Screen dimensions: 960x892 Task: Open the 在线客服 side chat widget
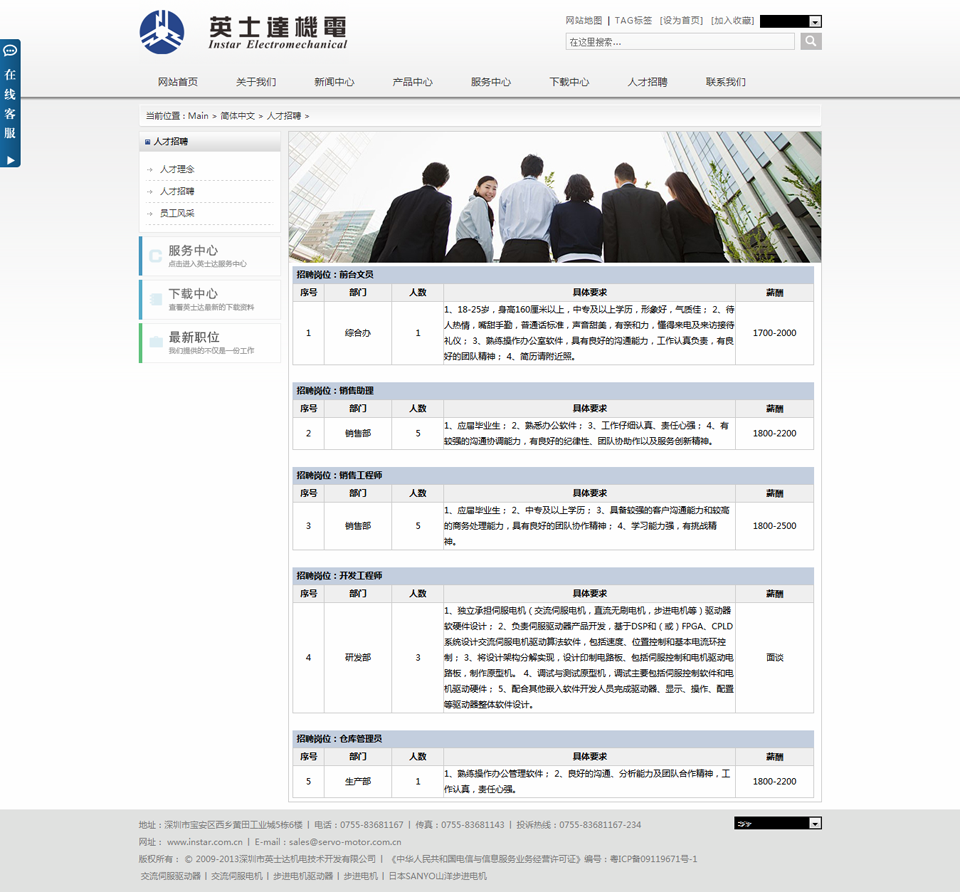pyautogui.click(x=10, y=103)
